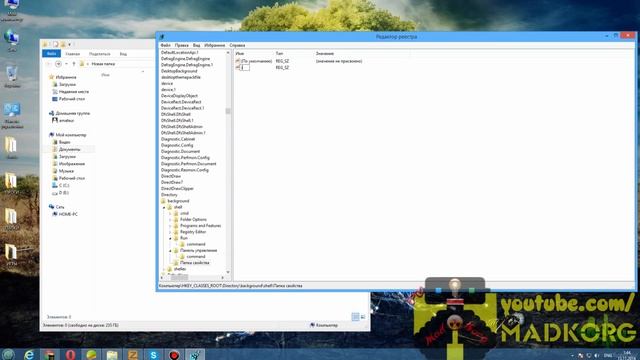Viewport: 640px width, 360px height.
Task: Collapse the Панель управления key
Action: click(x=171, y=251)
